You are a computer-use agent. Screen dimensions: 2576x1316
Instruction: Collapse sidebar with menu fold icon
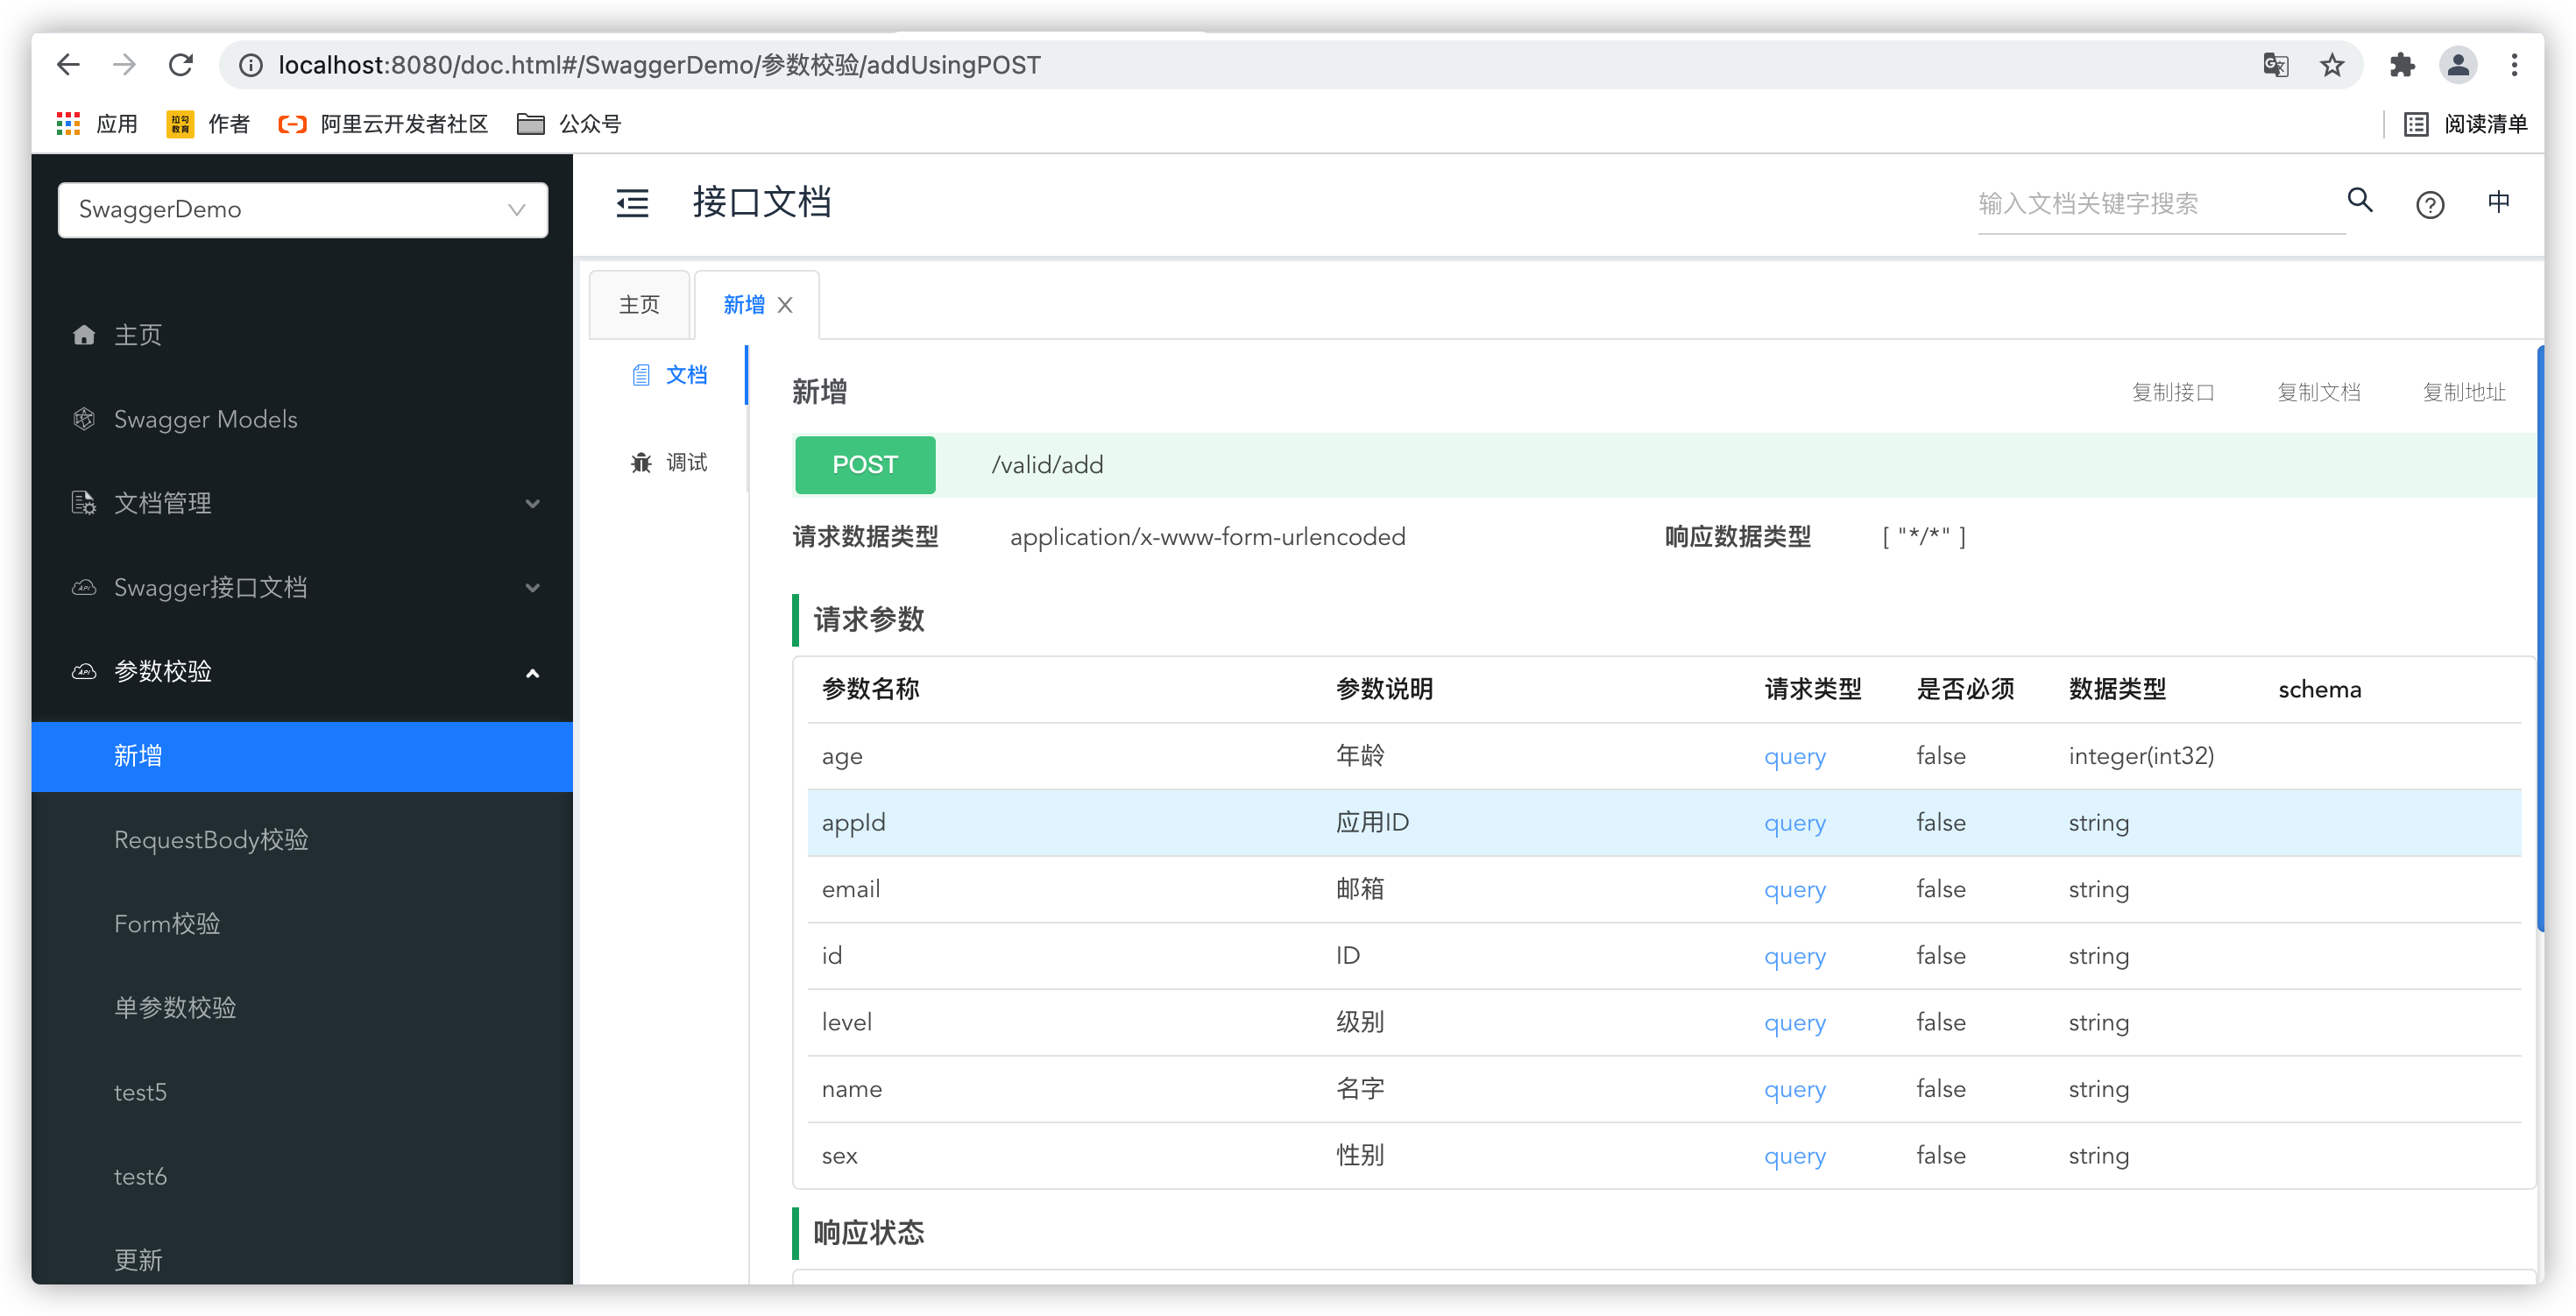click(632, 203)
